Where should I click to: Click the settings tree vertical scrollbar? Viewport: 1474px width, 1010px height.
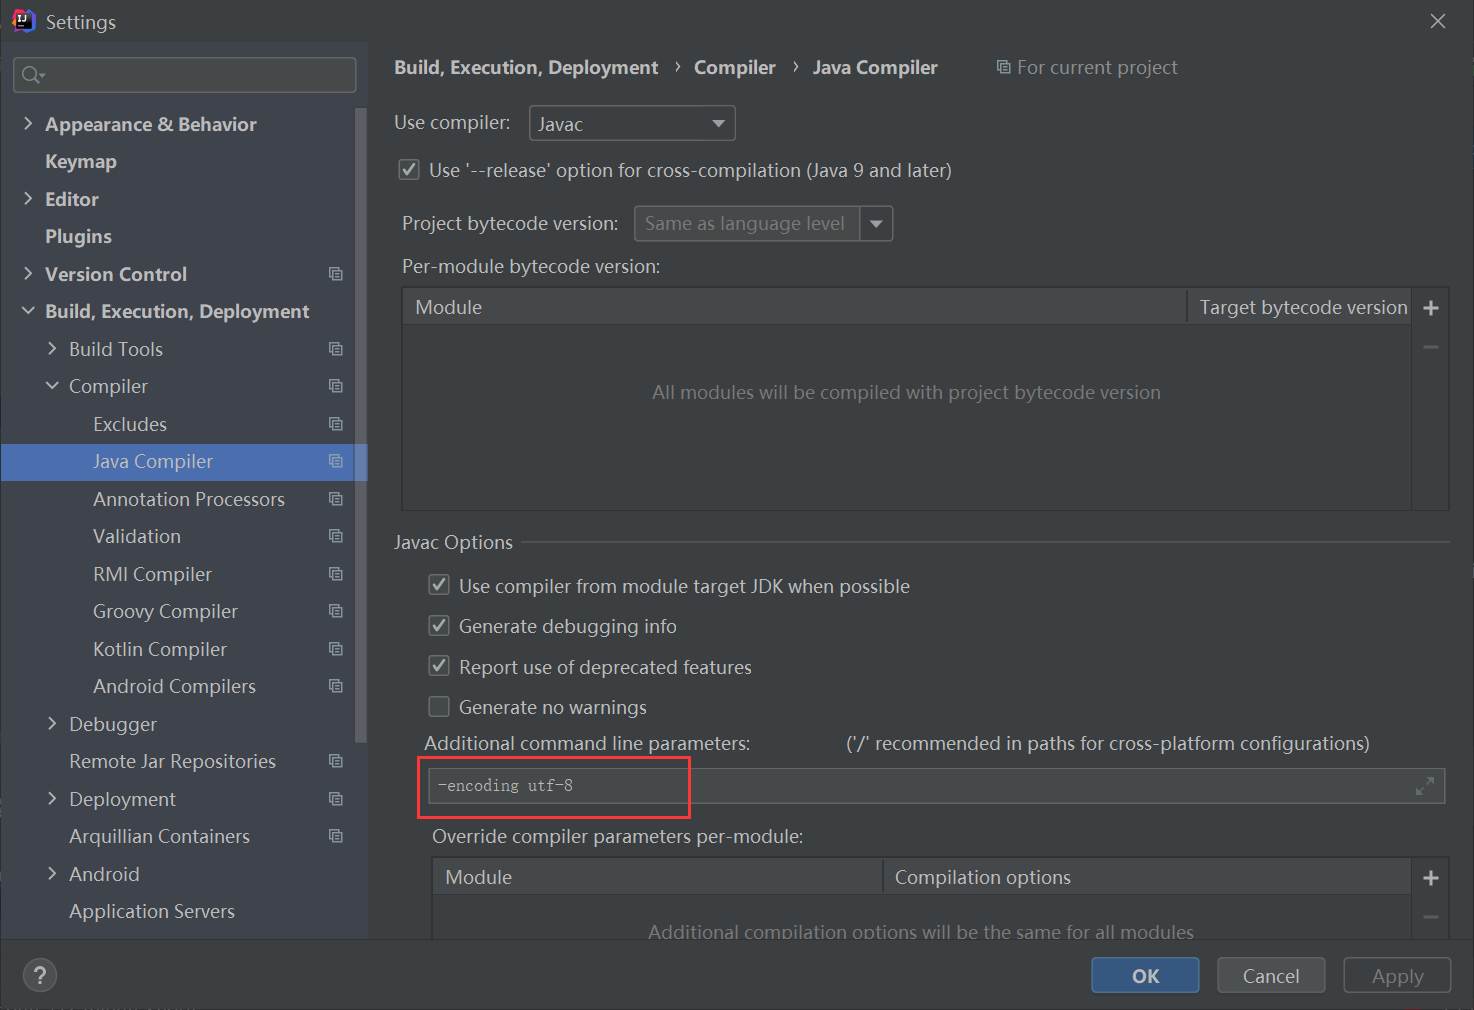click(361, 425)
